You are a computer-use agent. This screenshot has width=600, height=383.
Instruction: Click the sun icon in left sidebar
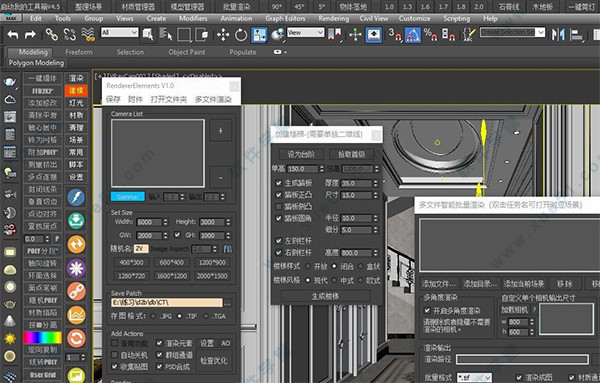point(10,338)
